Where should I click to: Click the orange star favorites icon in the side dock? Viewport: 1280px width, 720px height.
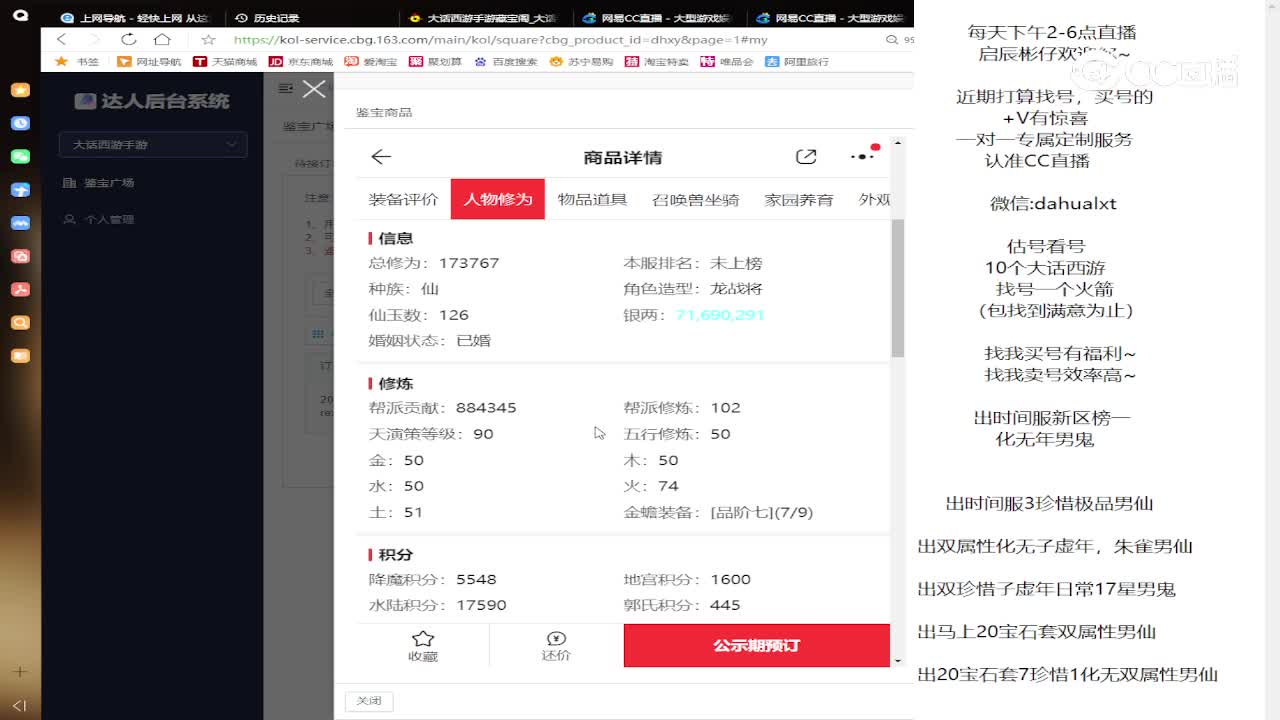click(x=20, y=90)
